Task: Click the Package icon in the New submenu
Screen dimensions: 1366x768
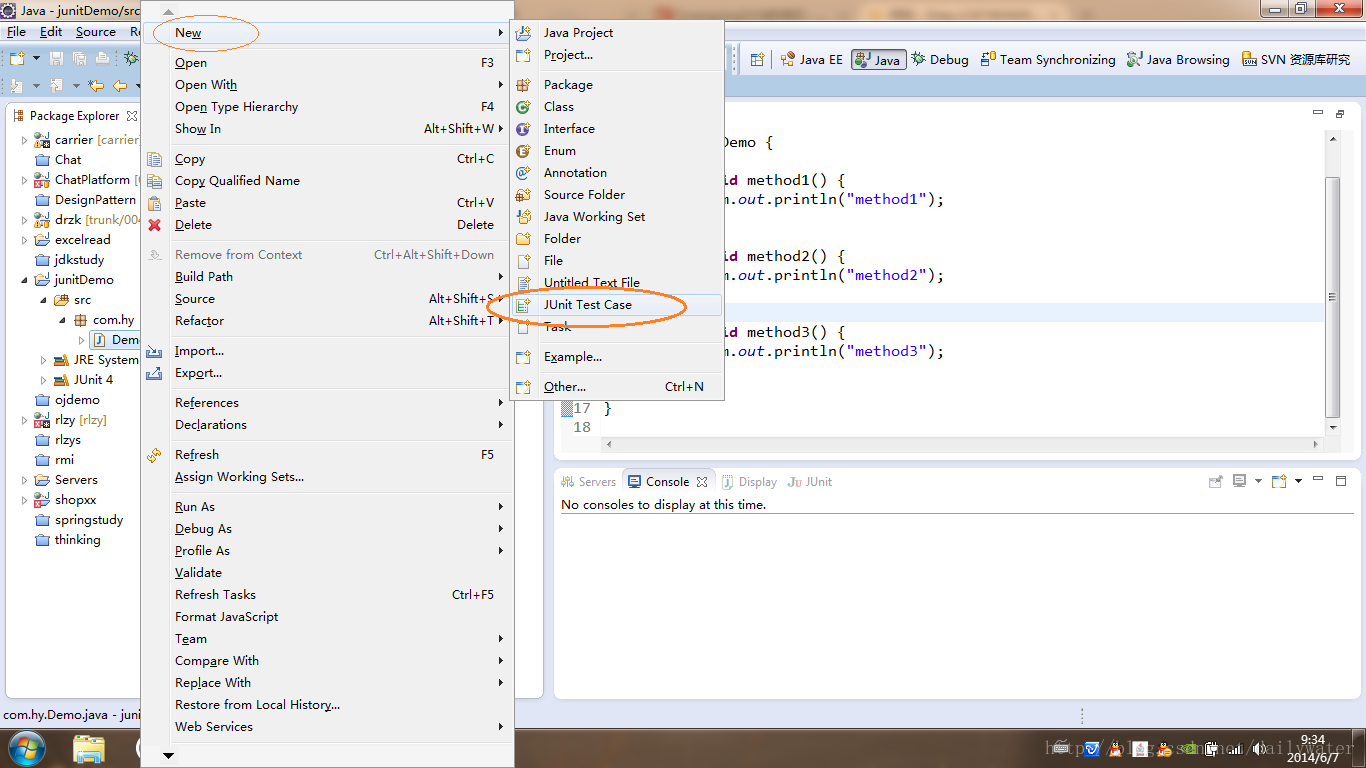Action: (523, 85)
